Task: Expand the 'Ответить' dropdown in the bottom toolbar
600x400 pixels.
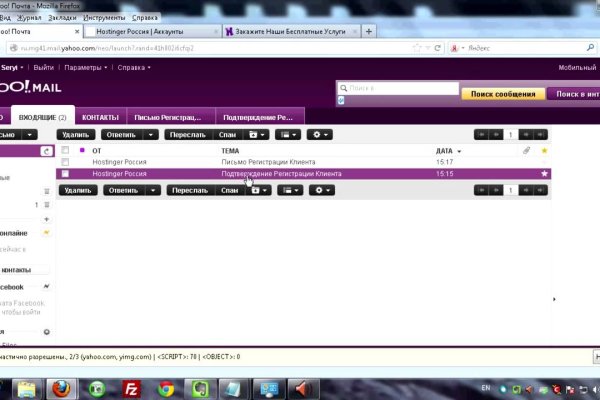Action: [153, 190]
